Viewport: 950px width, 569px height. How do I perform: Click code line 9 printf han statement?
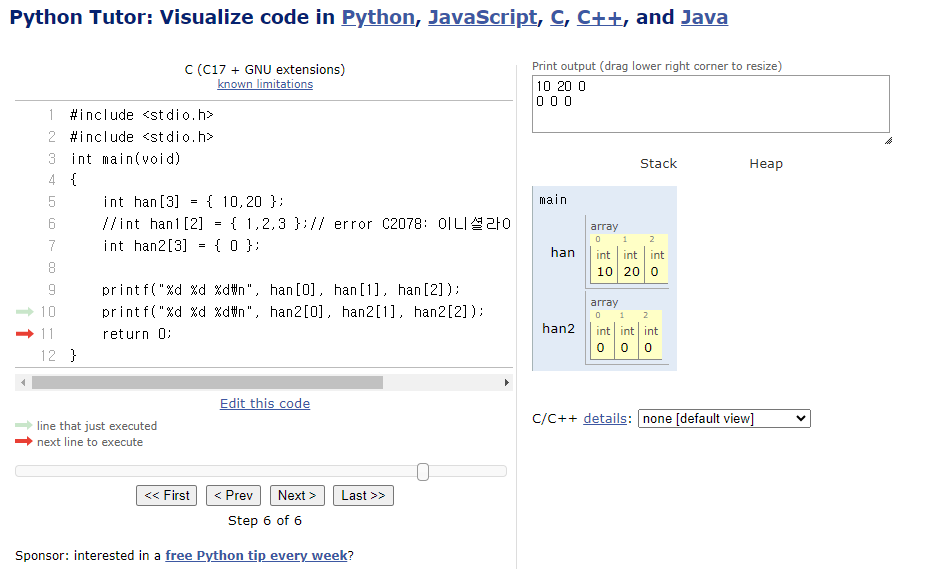click(281, 290)
